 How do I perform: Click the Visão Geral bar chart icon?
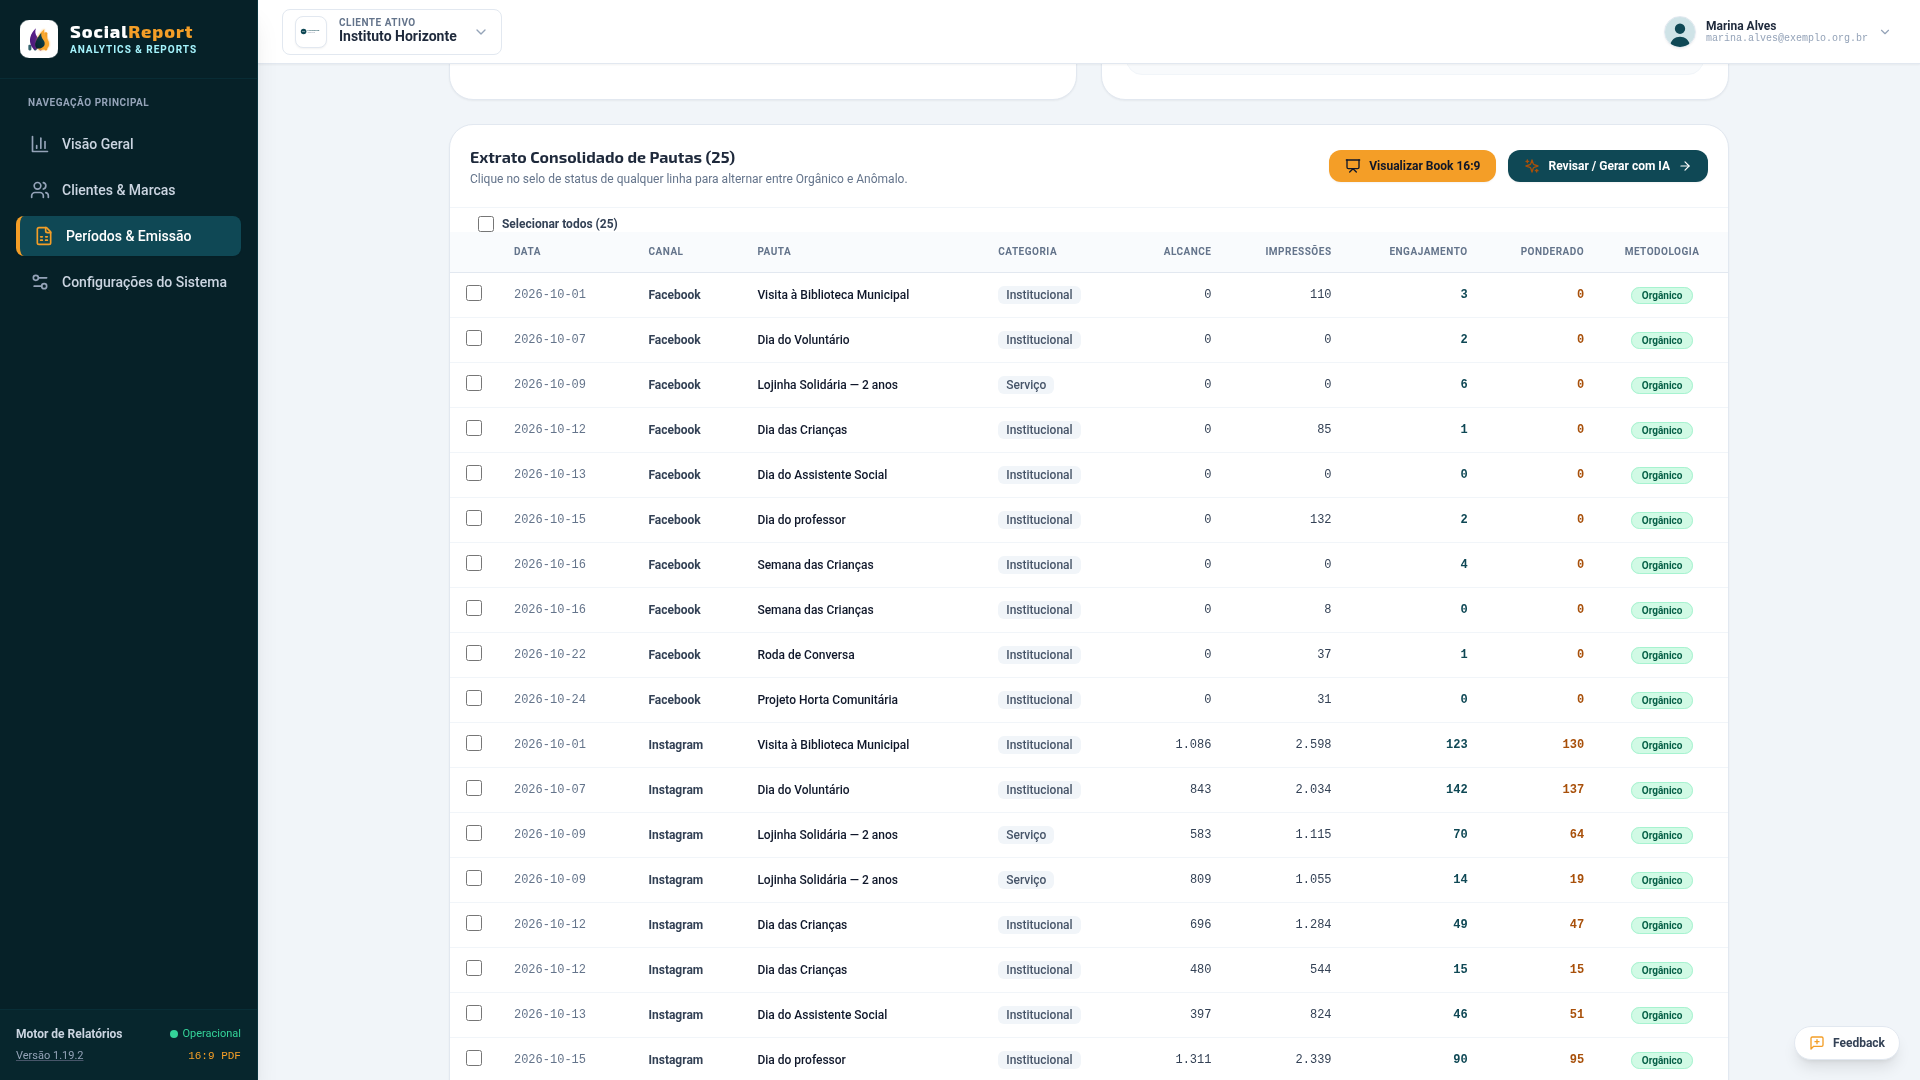(40, 144)
